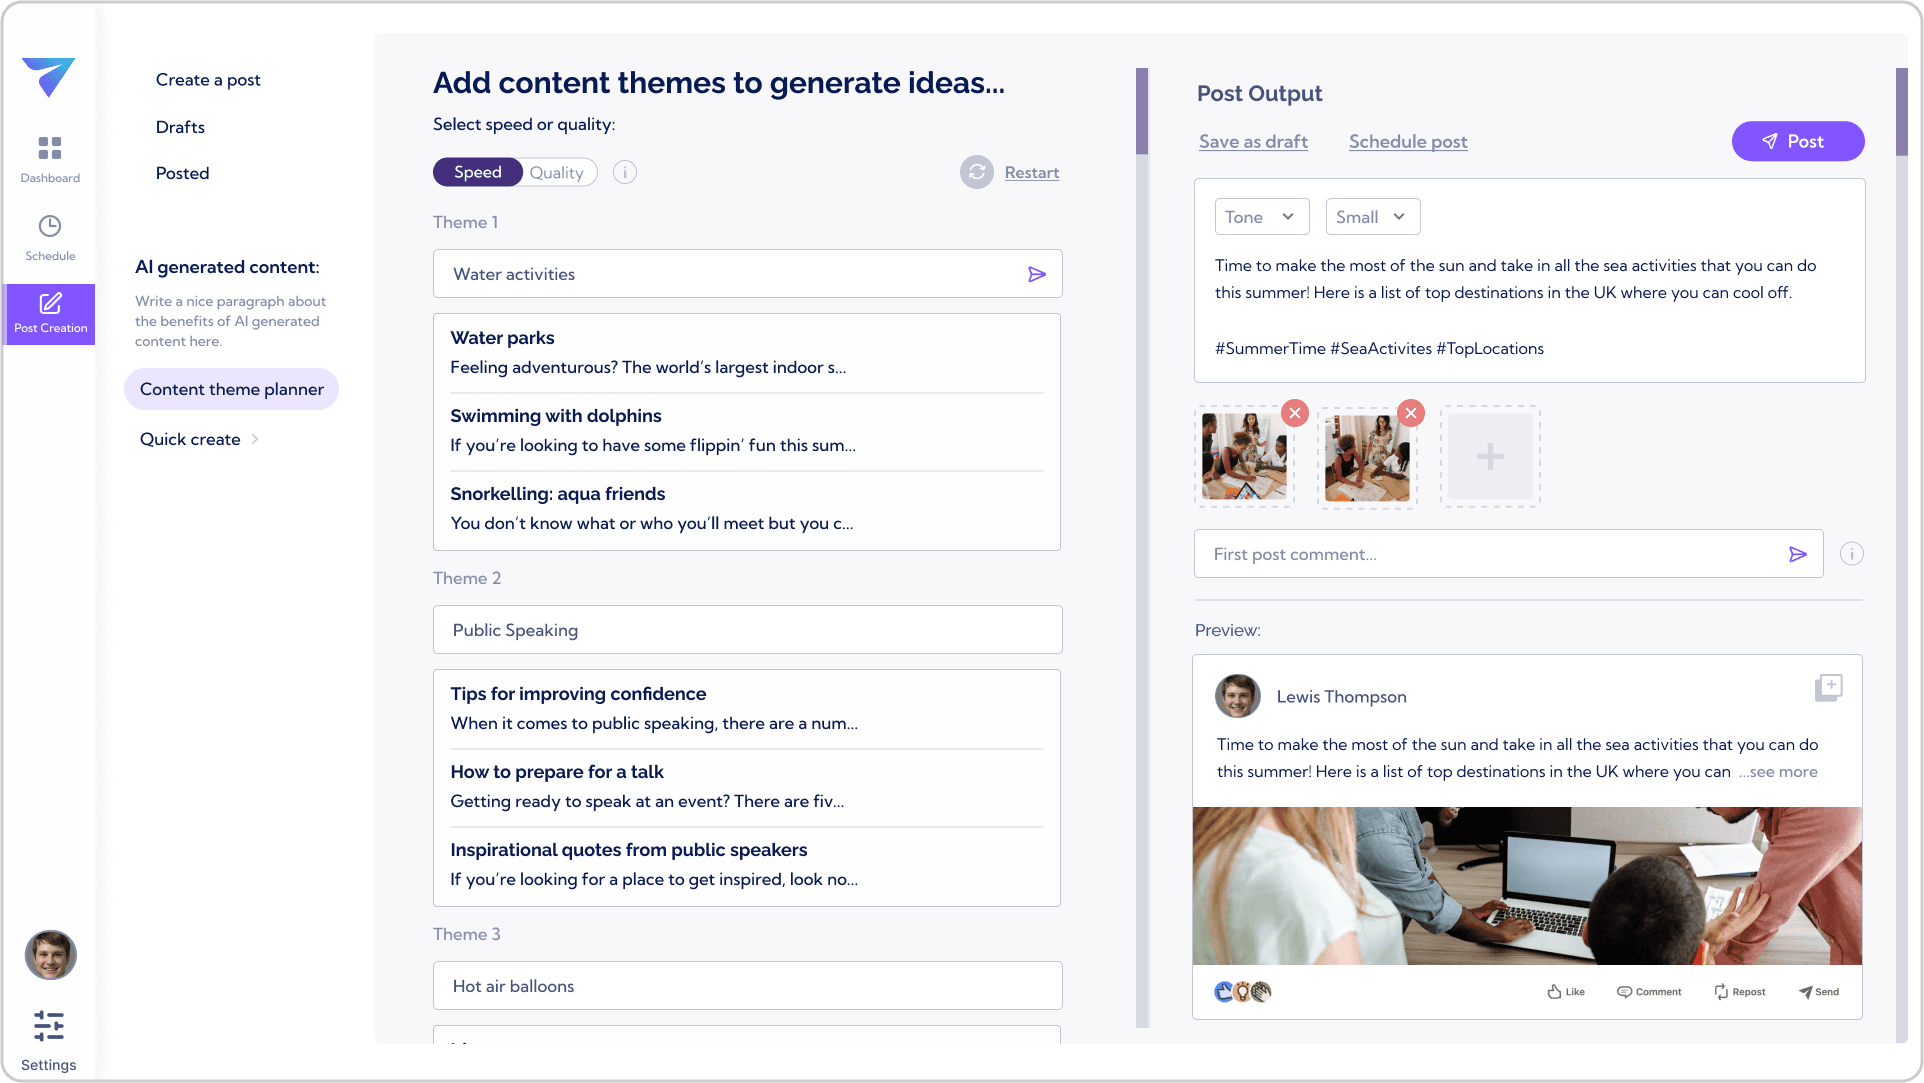Click the Post button
Viewport: 1924px width, 1083px height.
click(1797, 141)
